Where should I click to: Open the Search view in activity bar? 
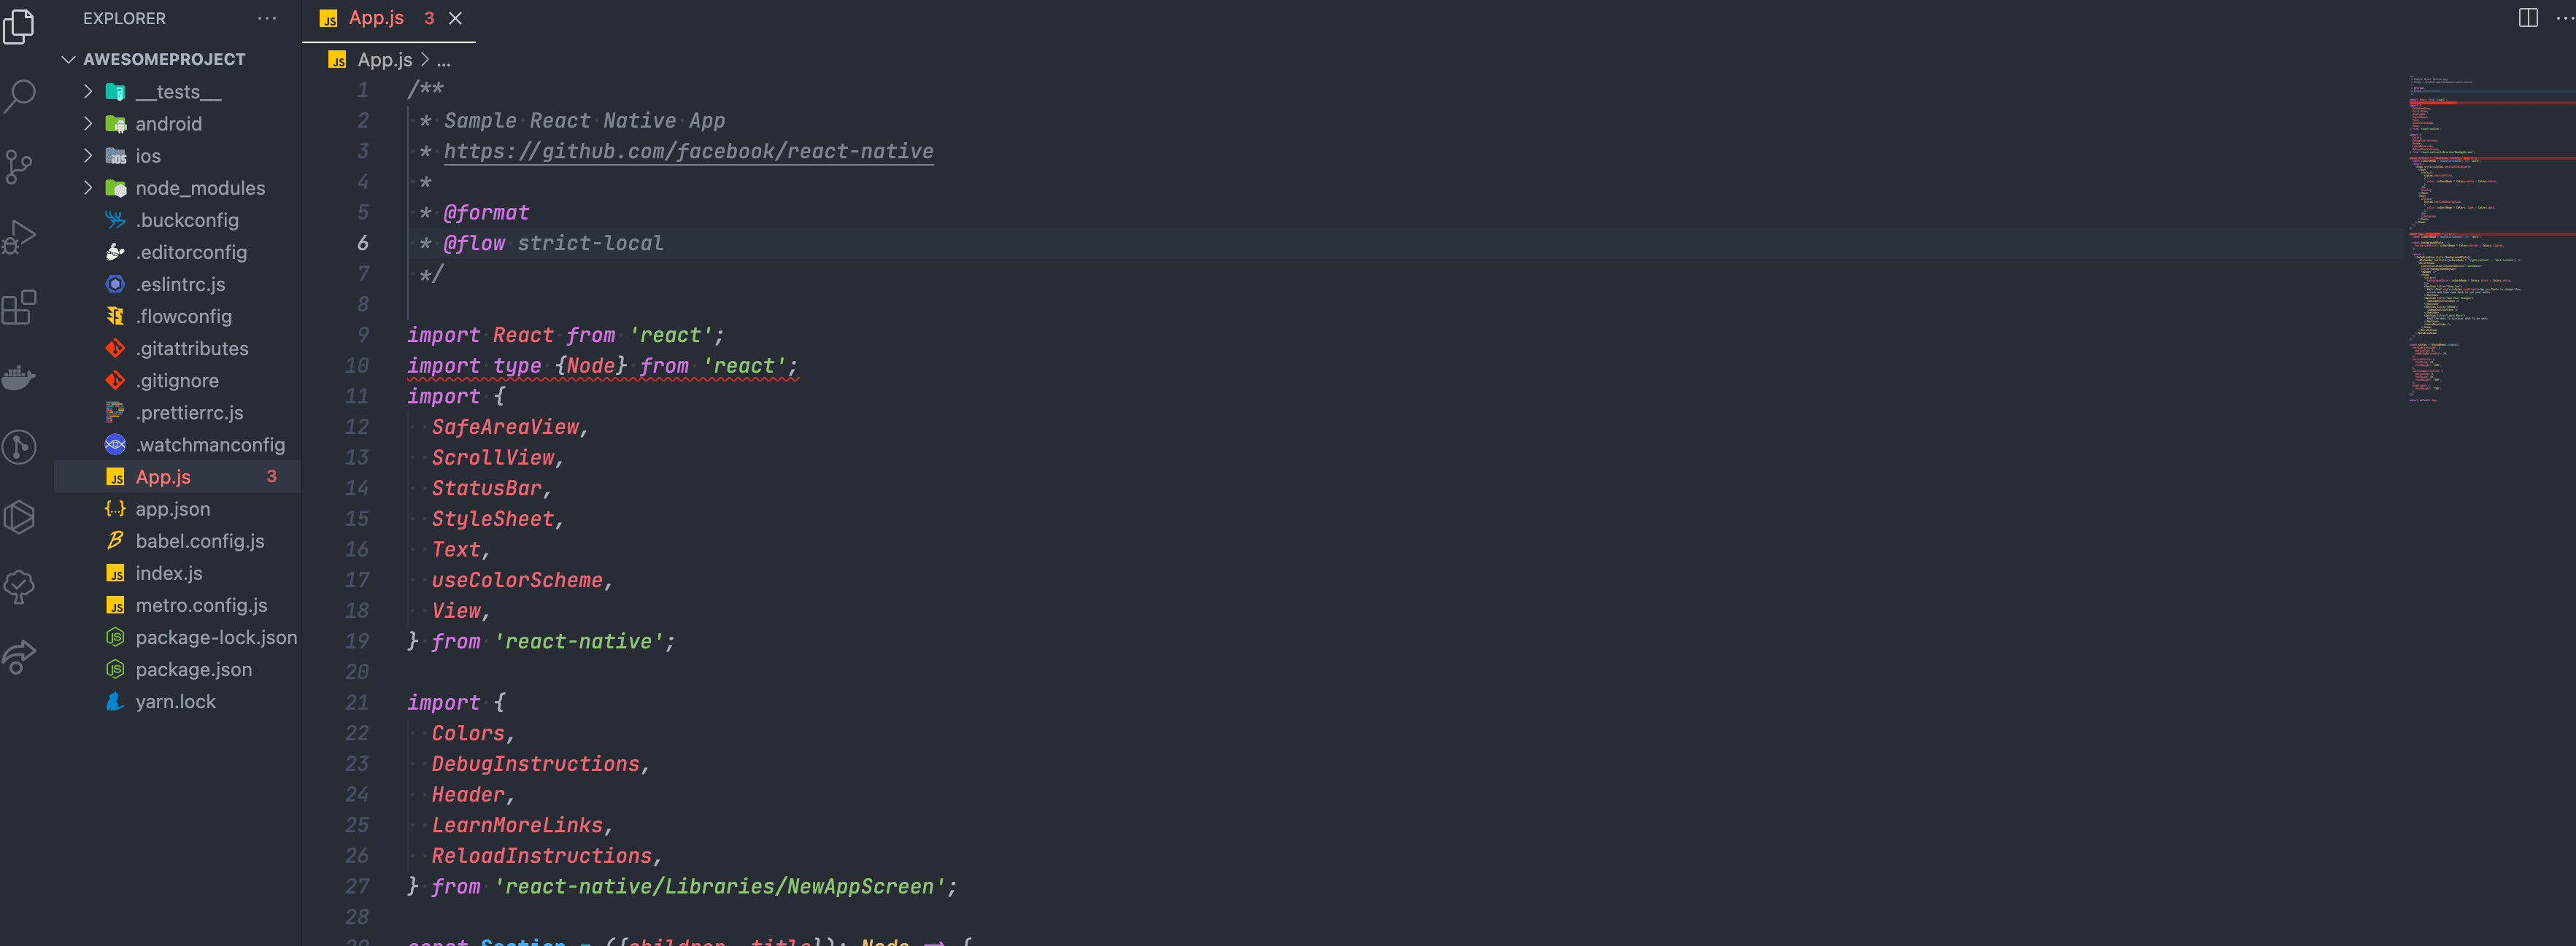(x=20, y=96)
